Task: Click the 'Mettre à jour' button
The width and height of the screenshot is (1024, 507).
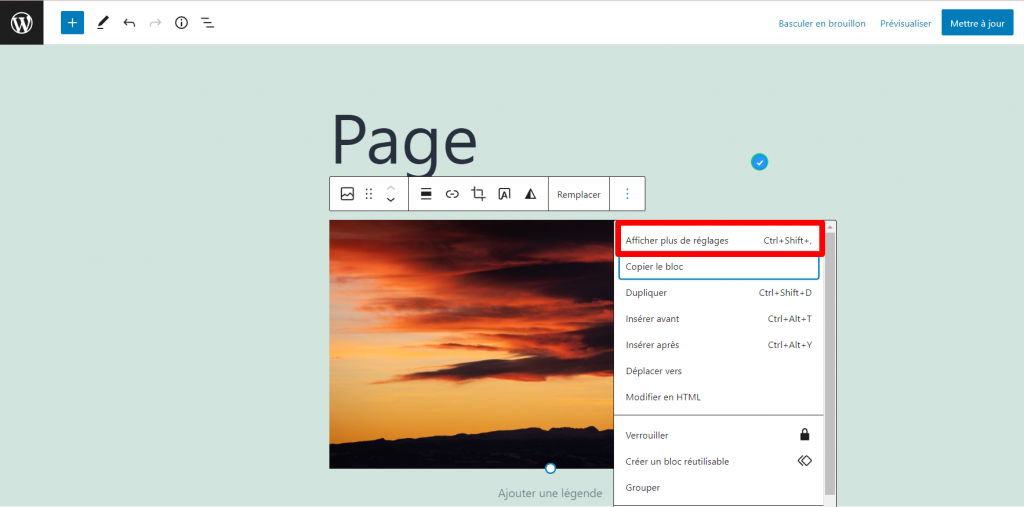Action: tap(977, 23)
